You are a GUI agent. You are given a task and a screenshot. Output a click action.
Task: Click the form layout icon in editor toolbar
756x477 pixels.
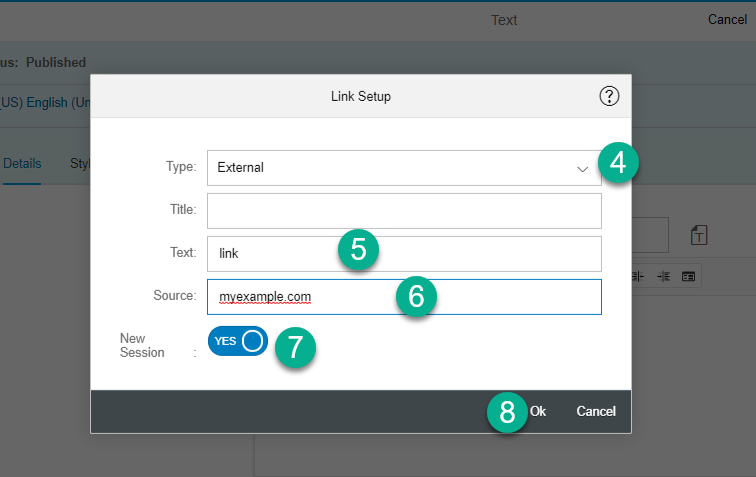pos(688,276)
